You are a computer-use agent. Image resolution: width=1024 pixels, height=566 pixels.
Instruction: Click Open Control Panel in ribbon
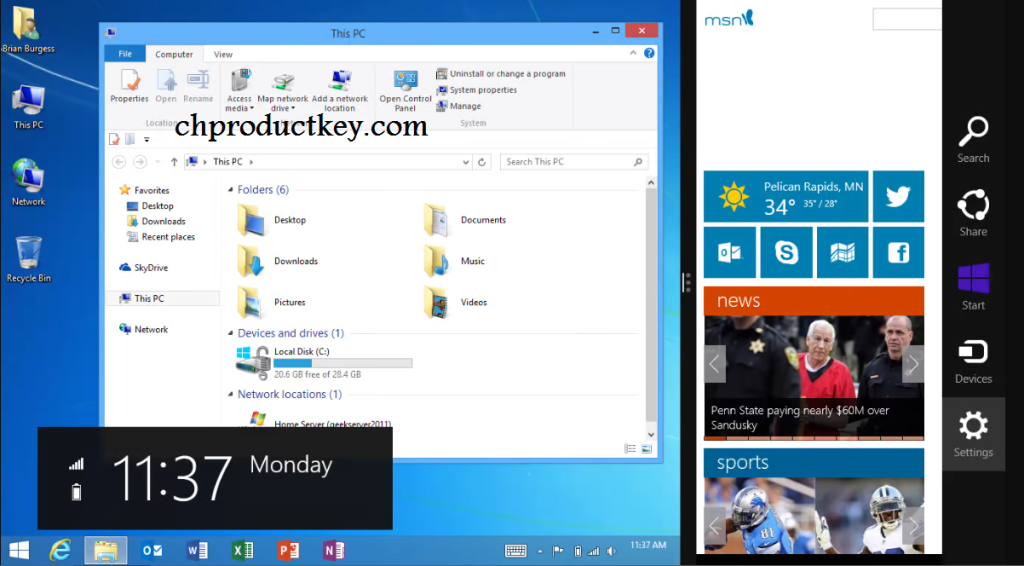point(406,90)
